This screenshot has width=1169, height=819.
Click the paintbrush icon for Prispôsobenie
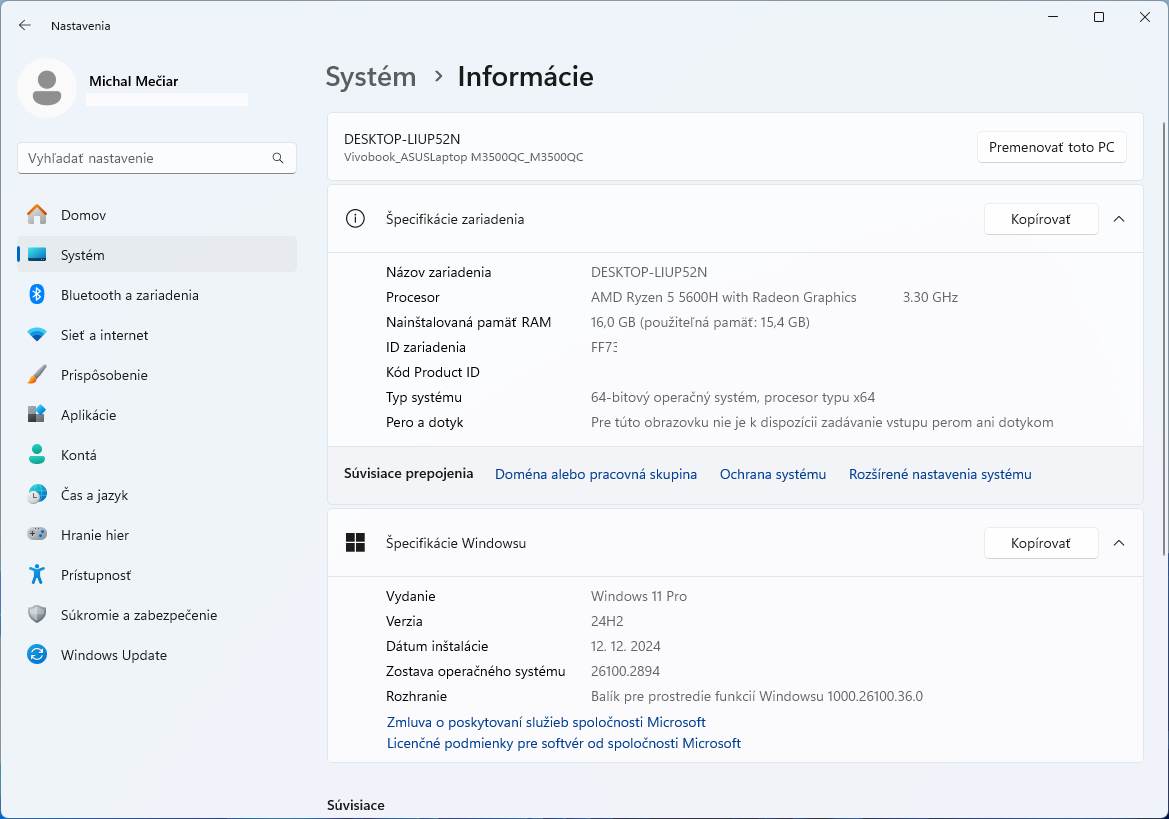tap(37, 375)
